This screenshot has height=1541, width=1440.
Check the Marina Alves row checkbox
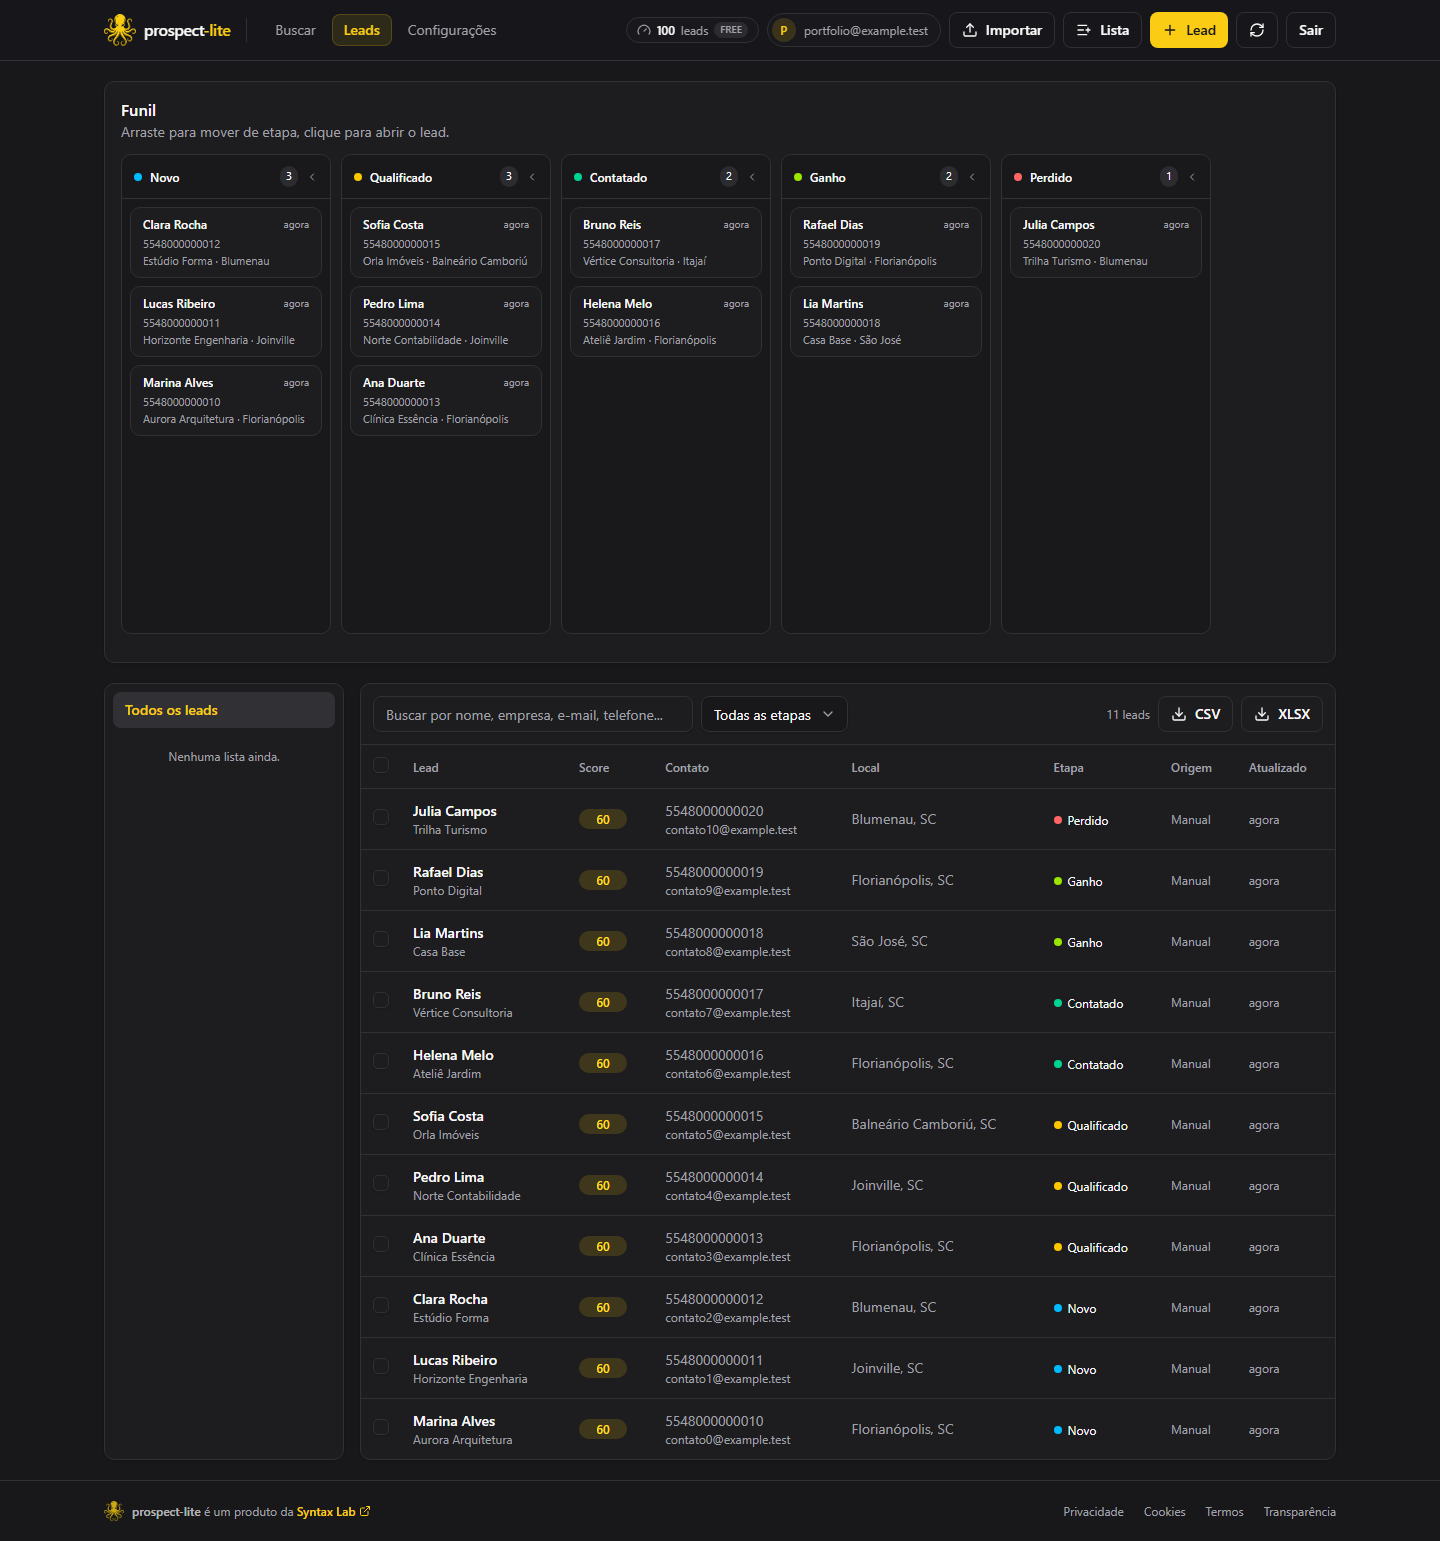(381, 1427)
